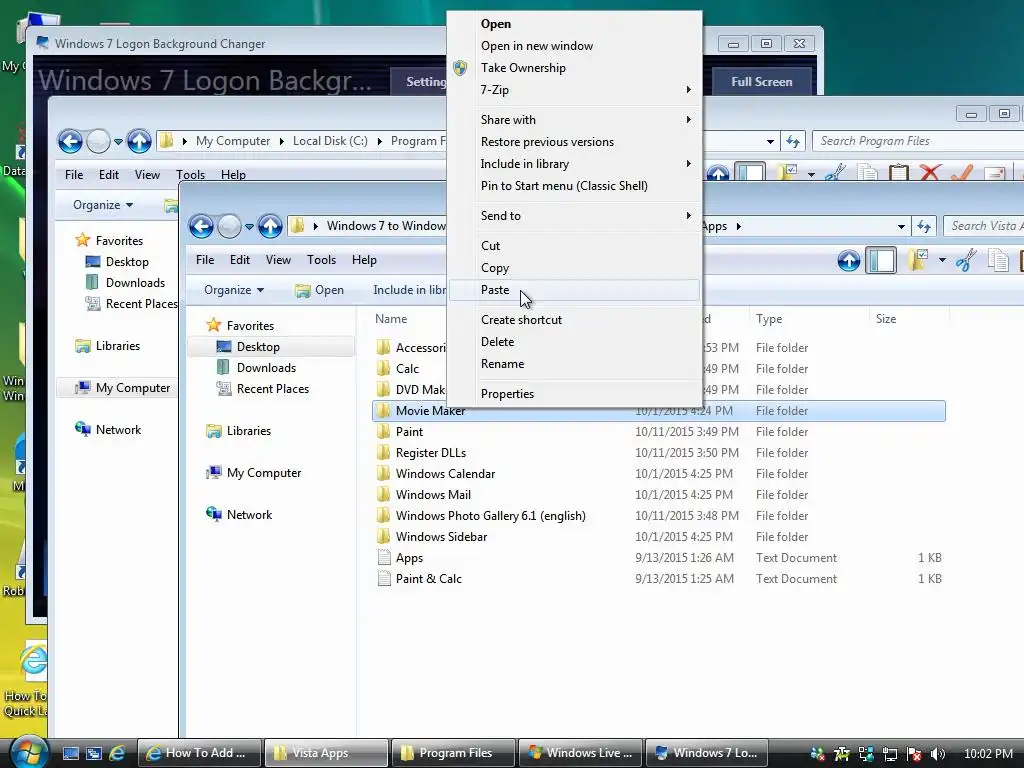This screenshot has width=1024, height=768.
Task: Click clipboard Paste icon in Program Files toolbar
Action: pos(899,172)
